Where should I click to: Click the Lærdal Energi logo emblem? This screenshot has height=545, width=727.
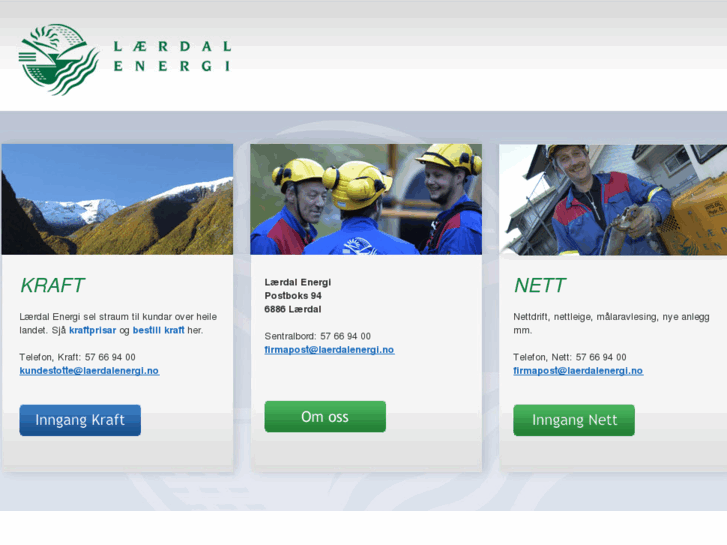[59, 59]
